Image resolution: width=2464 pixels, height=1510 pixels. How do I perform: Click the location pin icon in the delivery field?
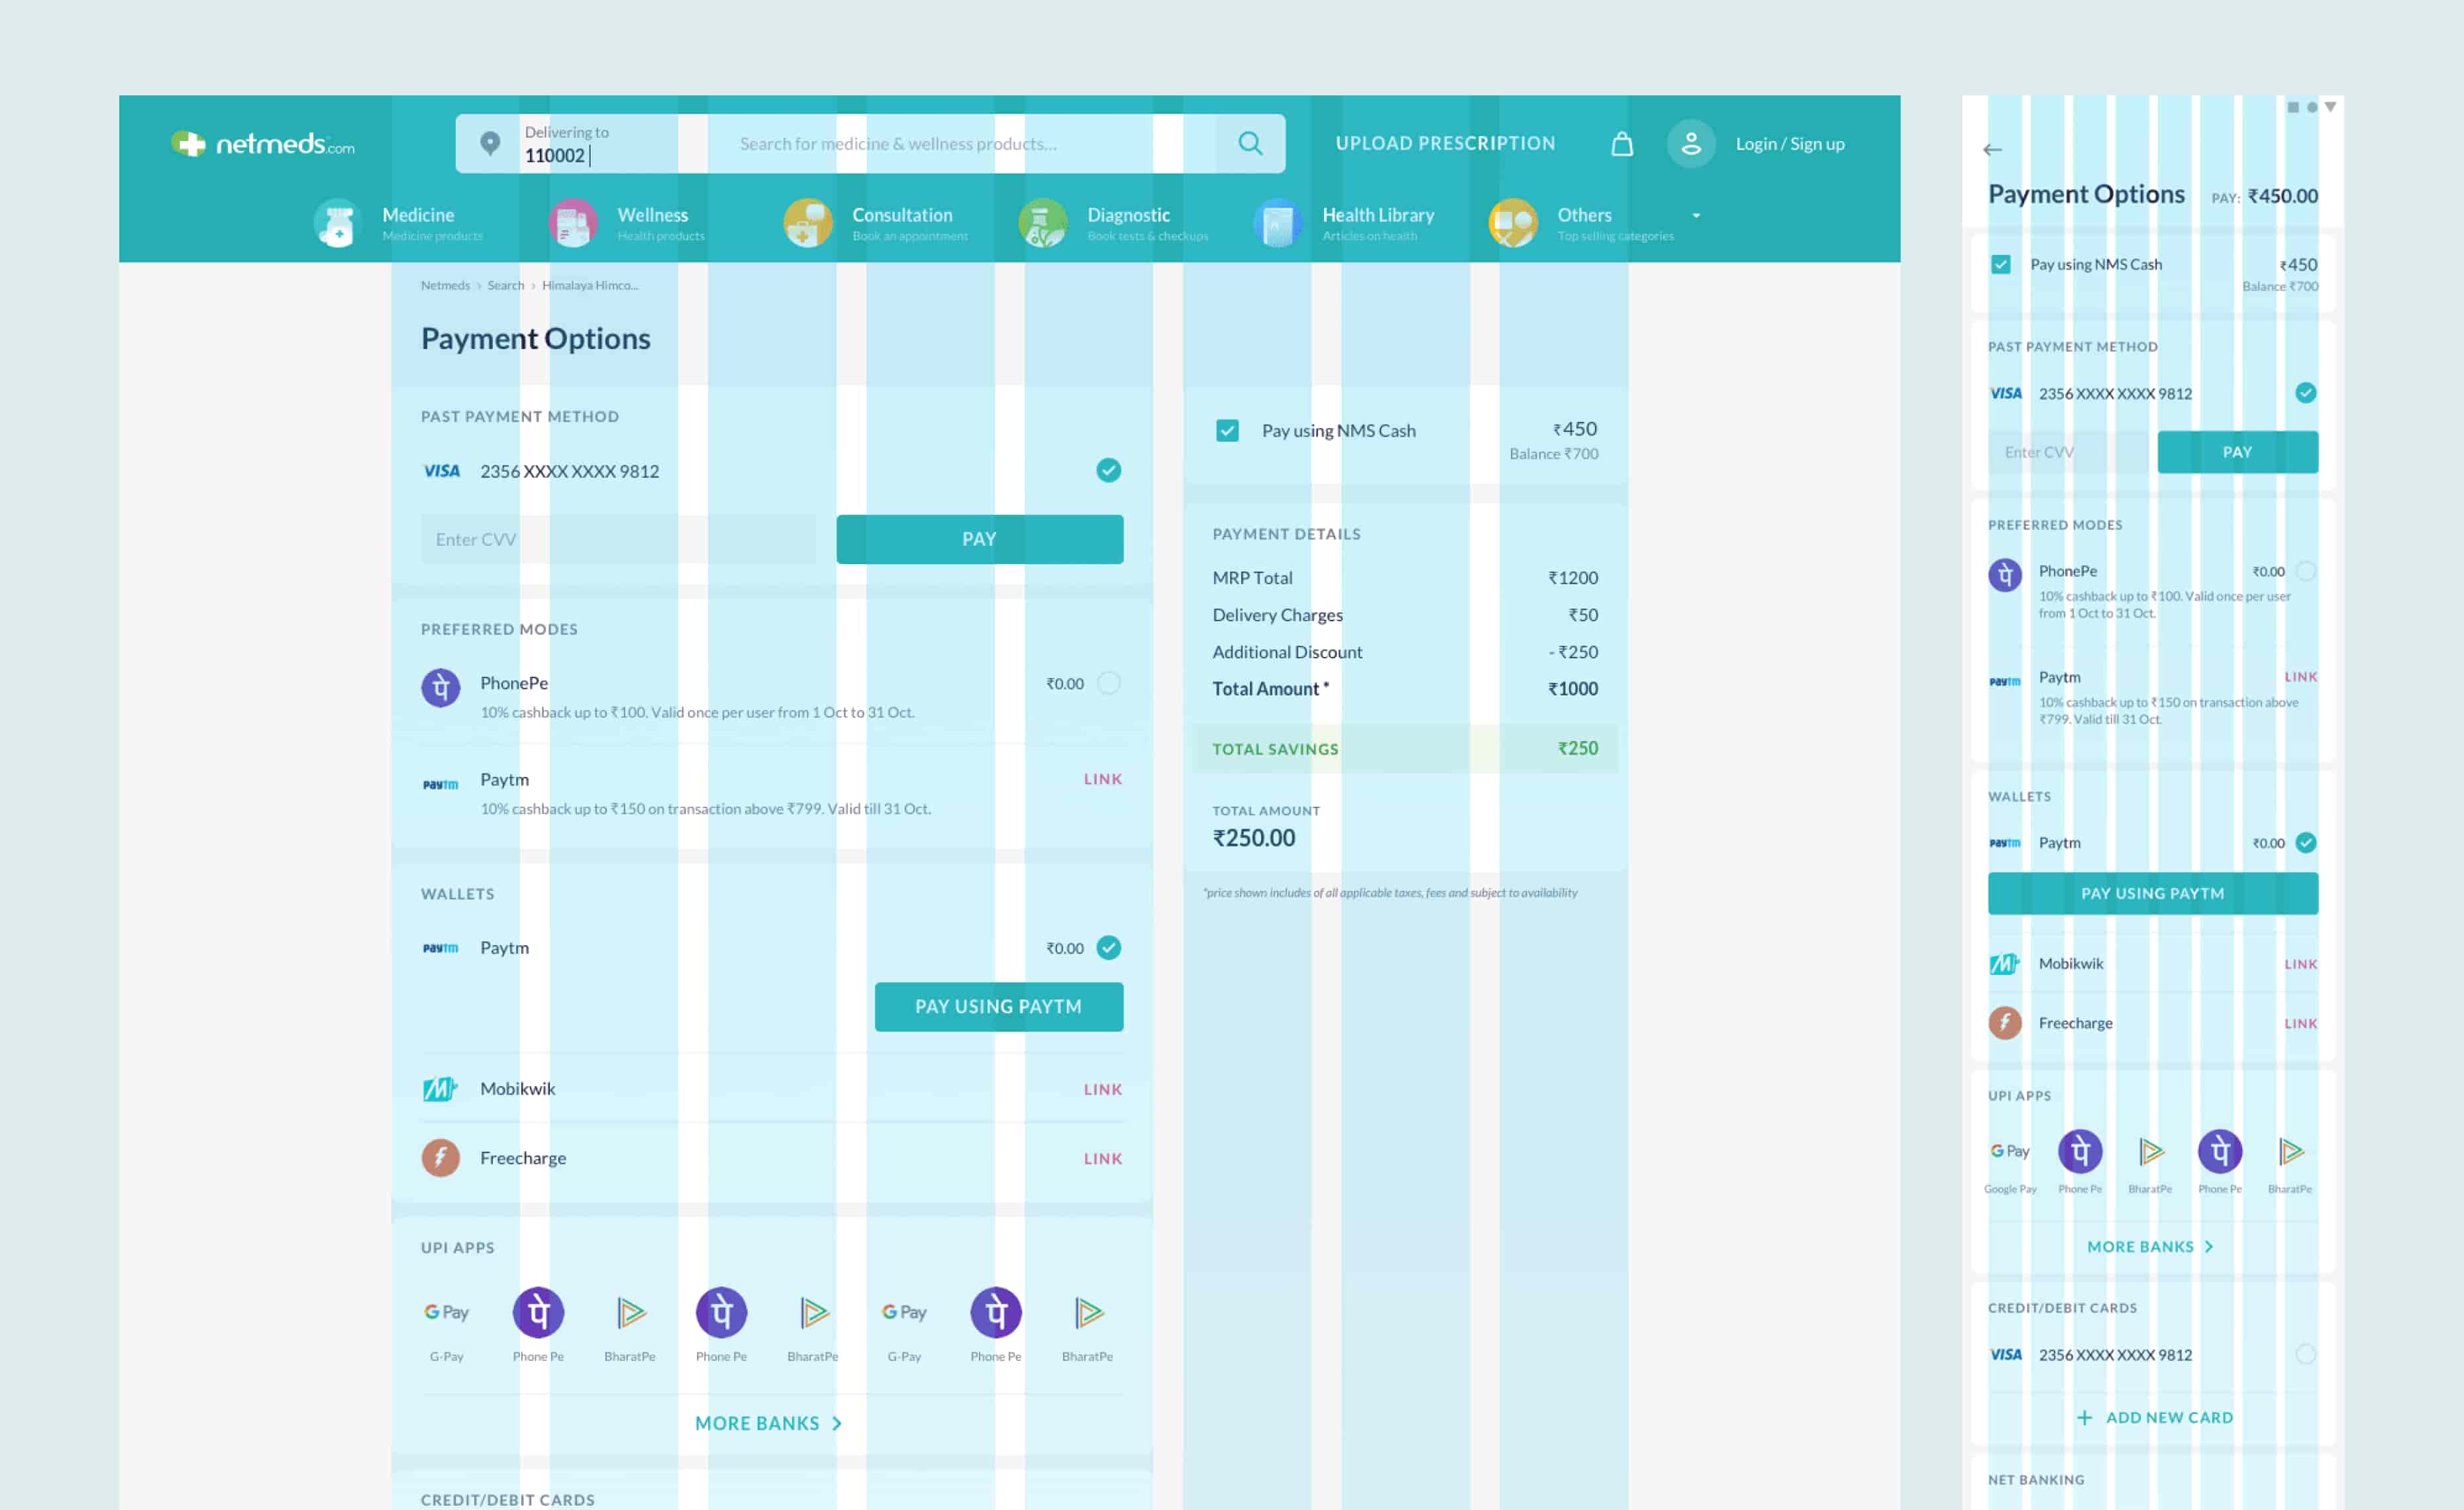click(490, 143)
